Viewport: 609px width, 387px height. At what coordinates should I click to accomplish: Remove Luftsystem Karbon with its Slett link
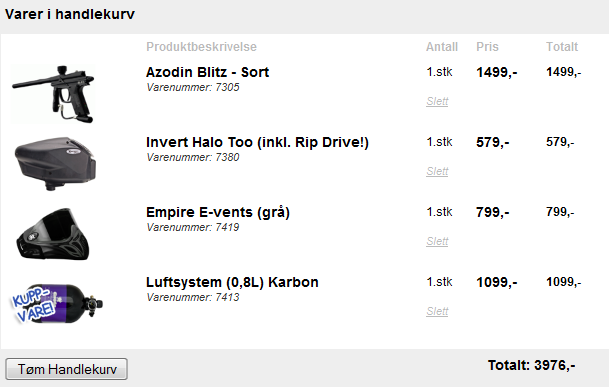437,311
